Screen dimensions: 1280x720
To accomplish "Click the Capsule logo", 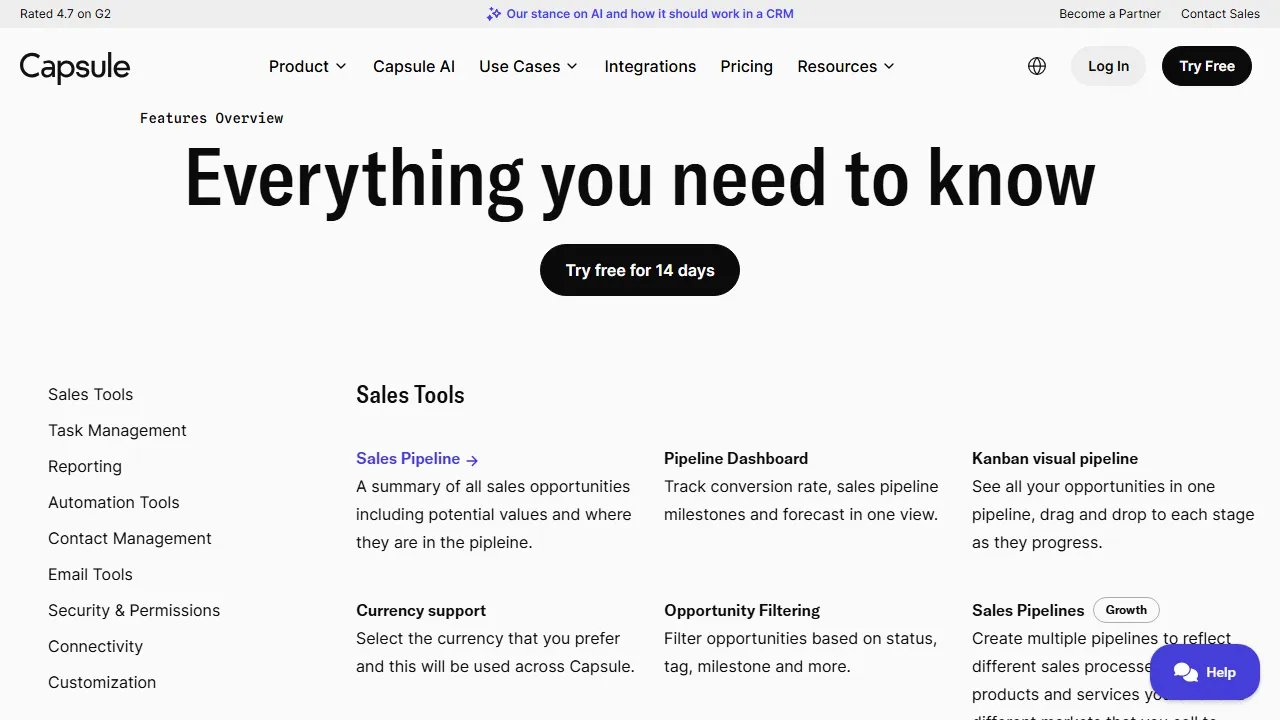I will coord(75,67).
